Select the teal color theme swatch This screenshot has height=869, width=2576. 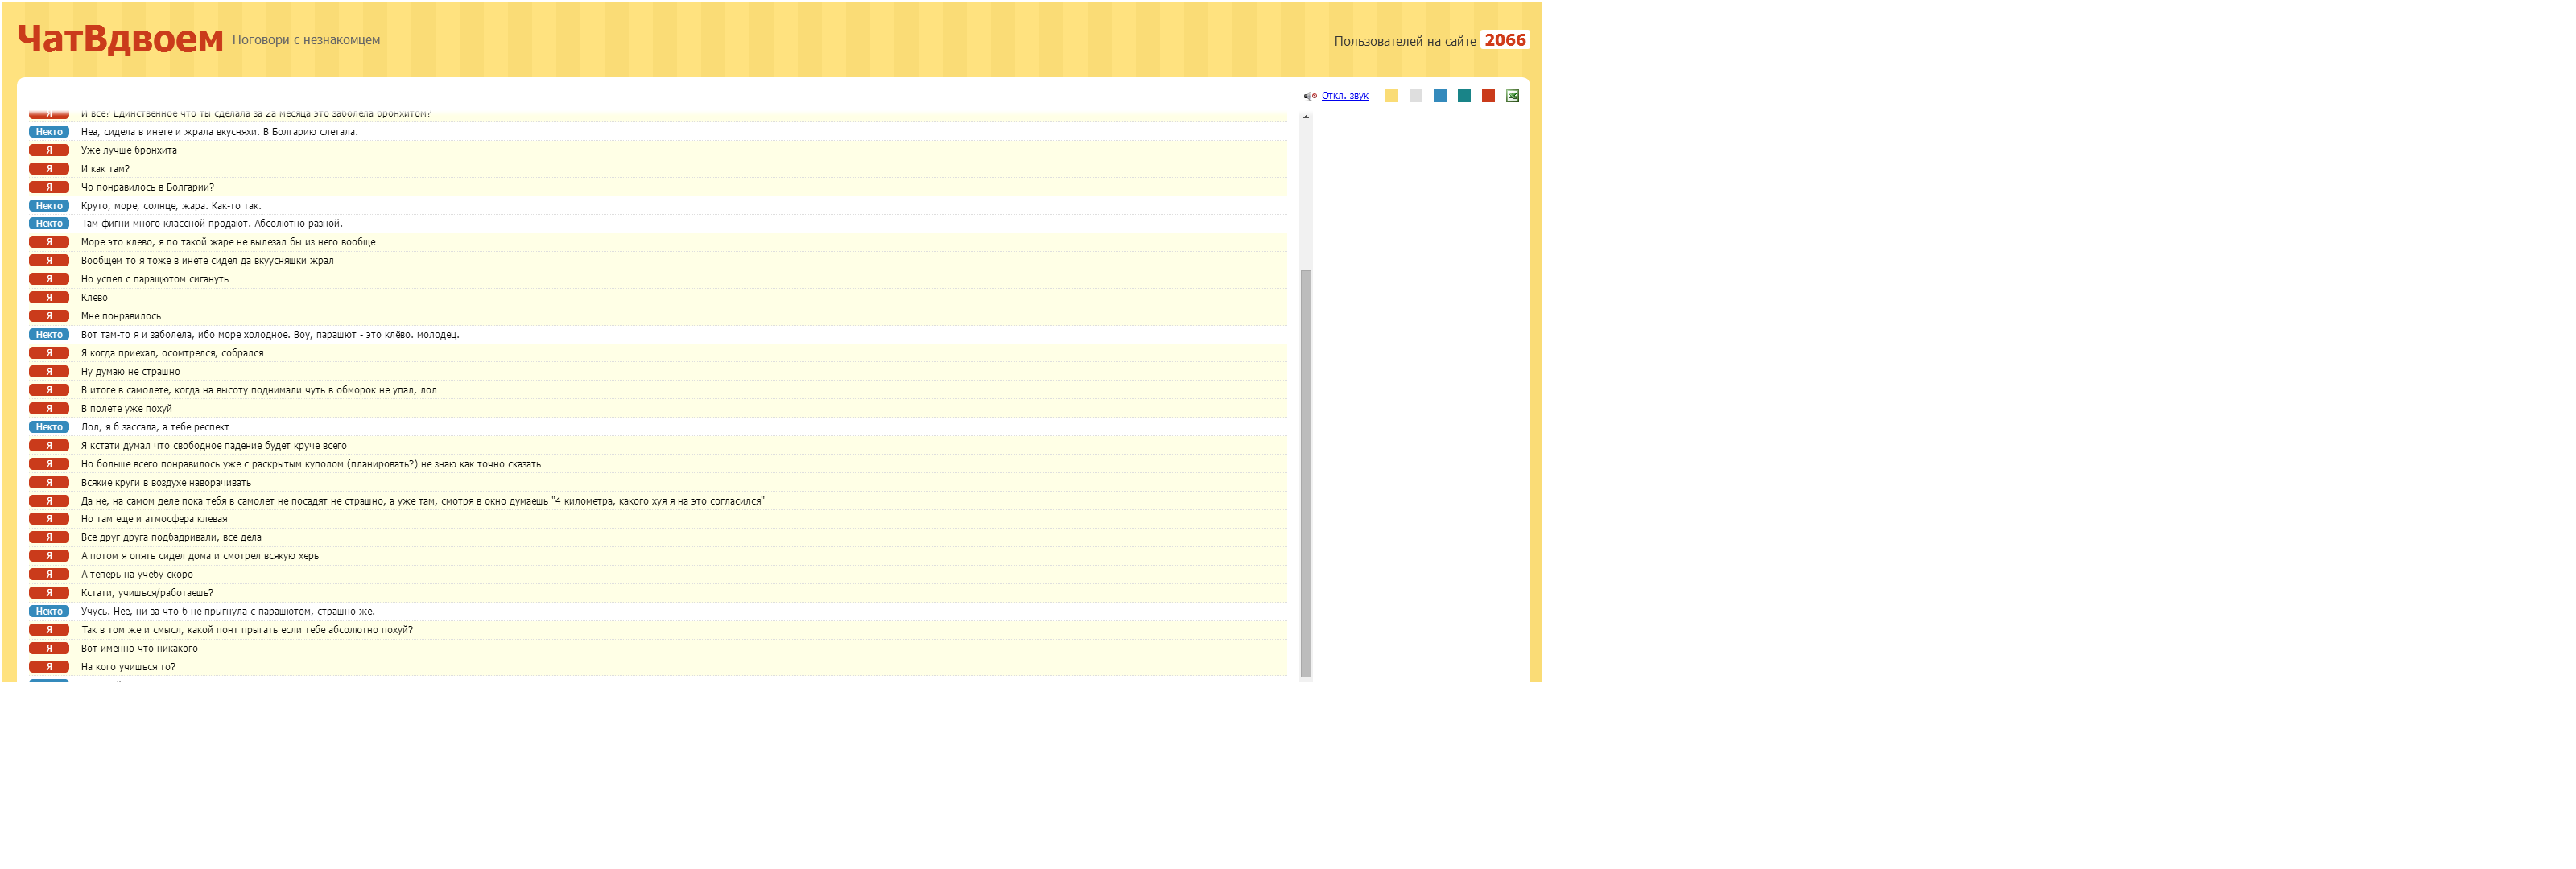point(1464,96)
